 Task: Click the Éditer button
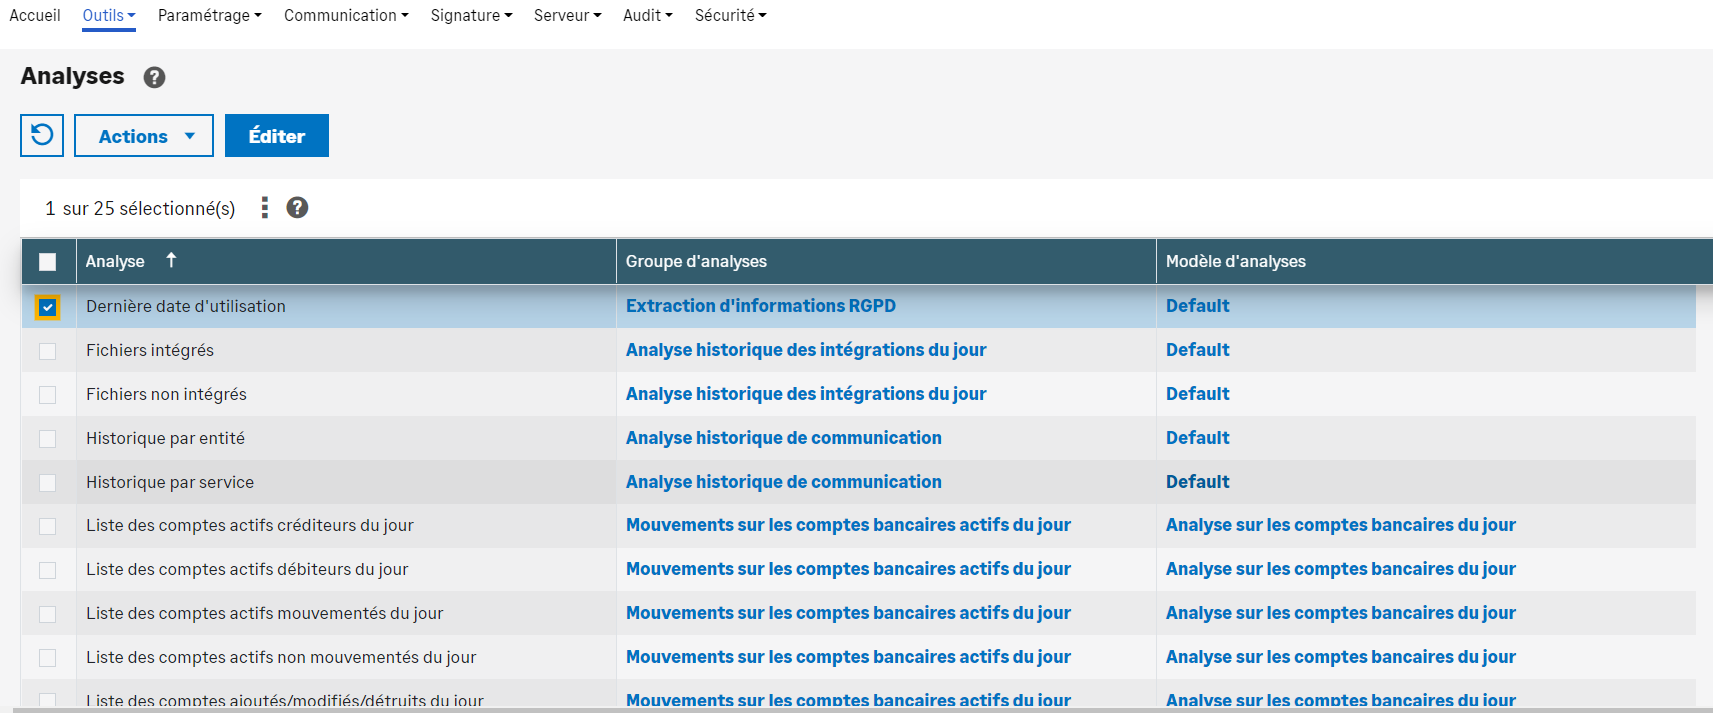click(x=277, y=136)
